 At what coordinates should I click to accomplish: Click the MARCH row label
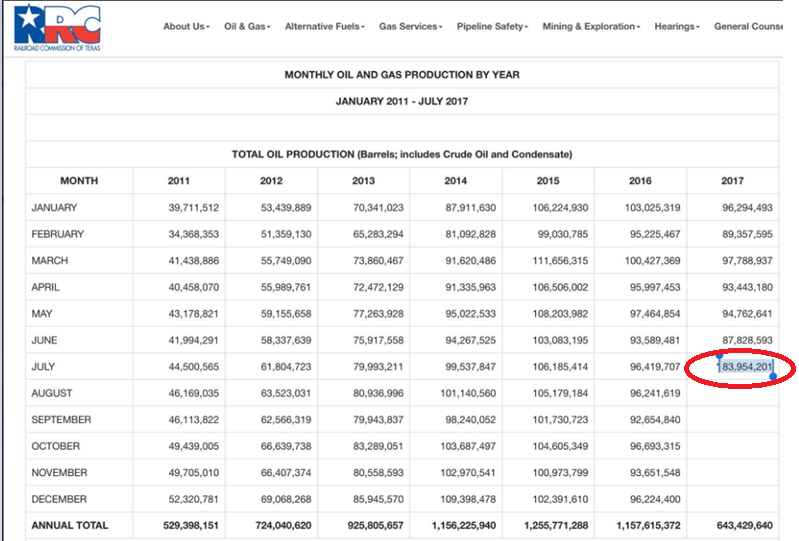pos(49,261)
